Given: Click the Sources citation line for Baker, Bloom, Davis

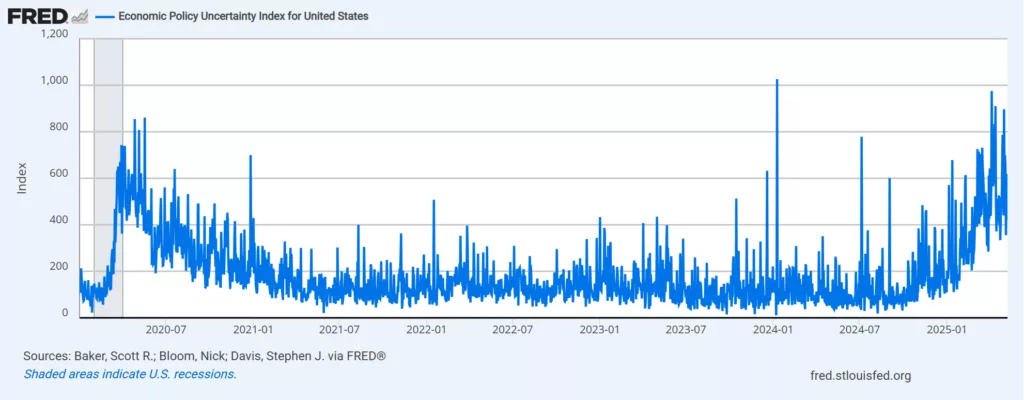Looking at the screenshot, I should point(204,356).
